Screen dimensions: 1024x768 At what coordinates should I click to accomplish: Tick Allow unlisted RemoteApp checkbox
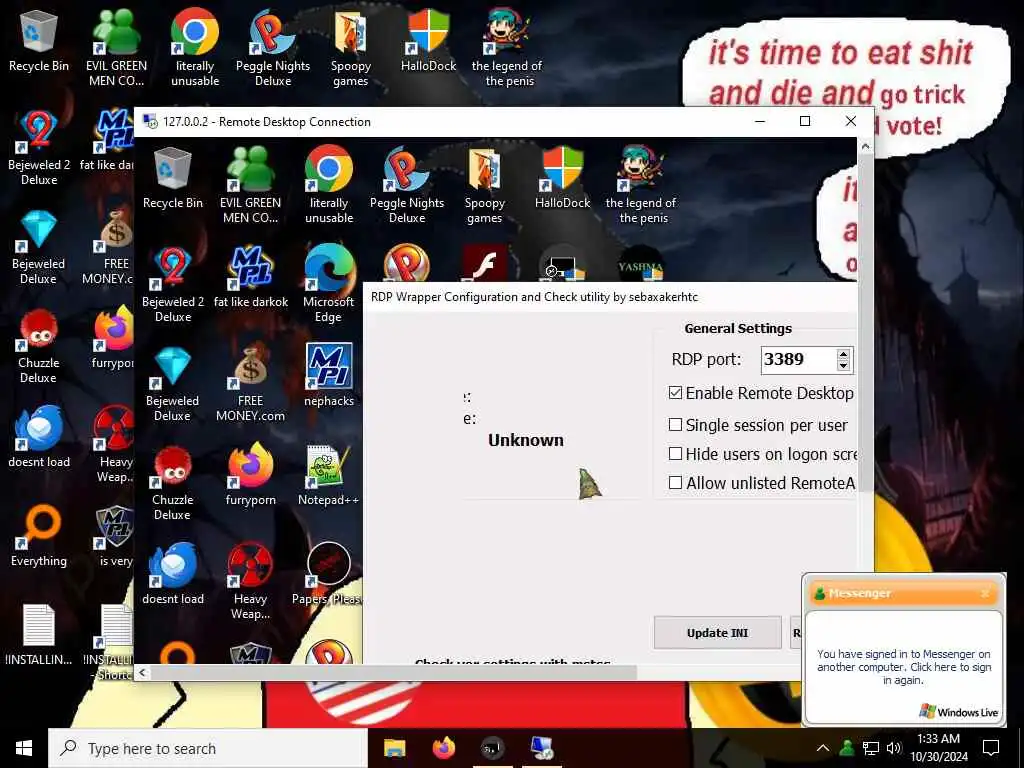click(x=675, y=483)
